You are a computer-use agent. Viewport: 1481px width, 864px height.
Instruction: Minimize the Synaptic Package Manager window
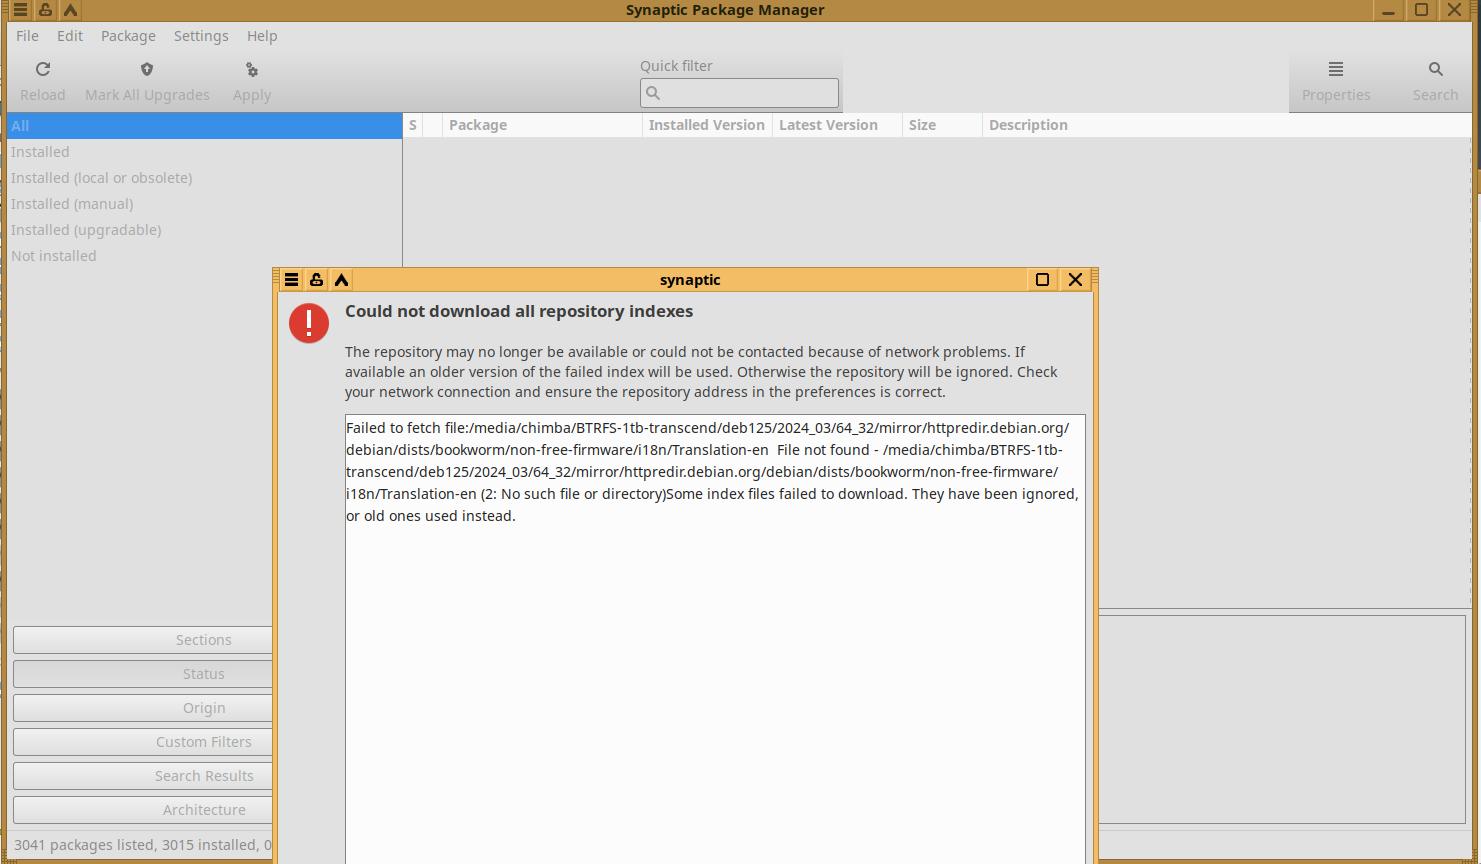(1388, 10)
